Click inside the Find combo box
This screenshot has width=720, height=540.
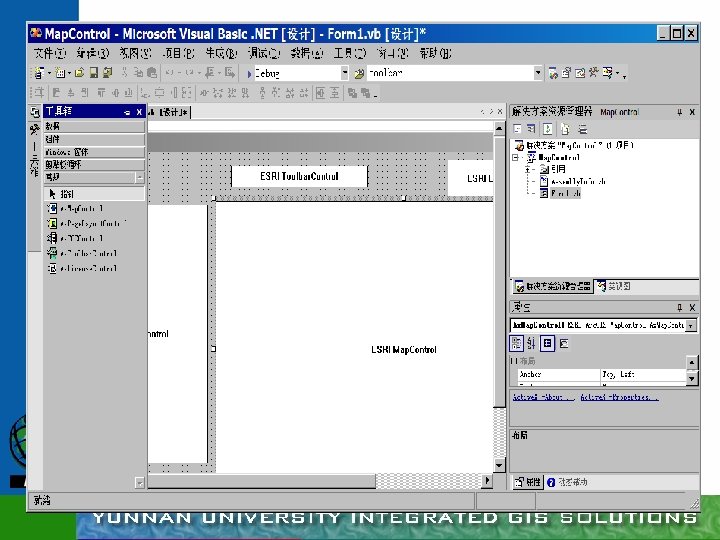coord(450,73)
